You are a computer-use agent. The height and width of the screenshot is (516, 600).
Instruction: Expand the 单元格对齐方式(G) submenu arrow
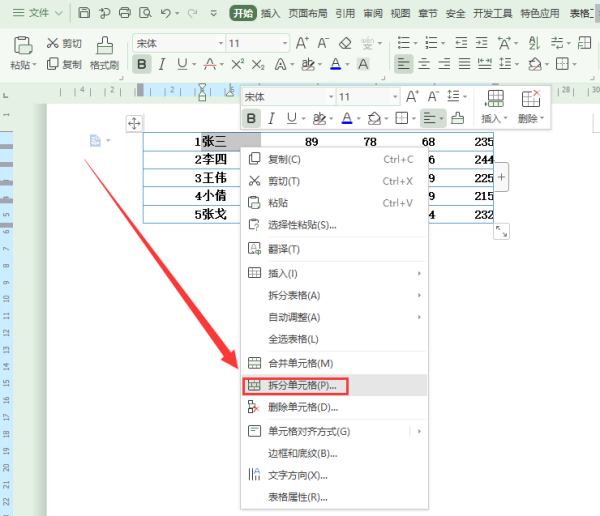pyautogui.click(x=419, y=431)
